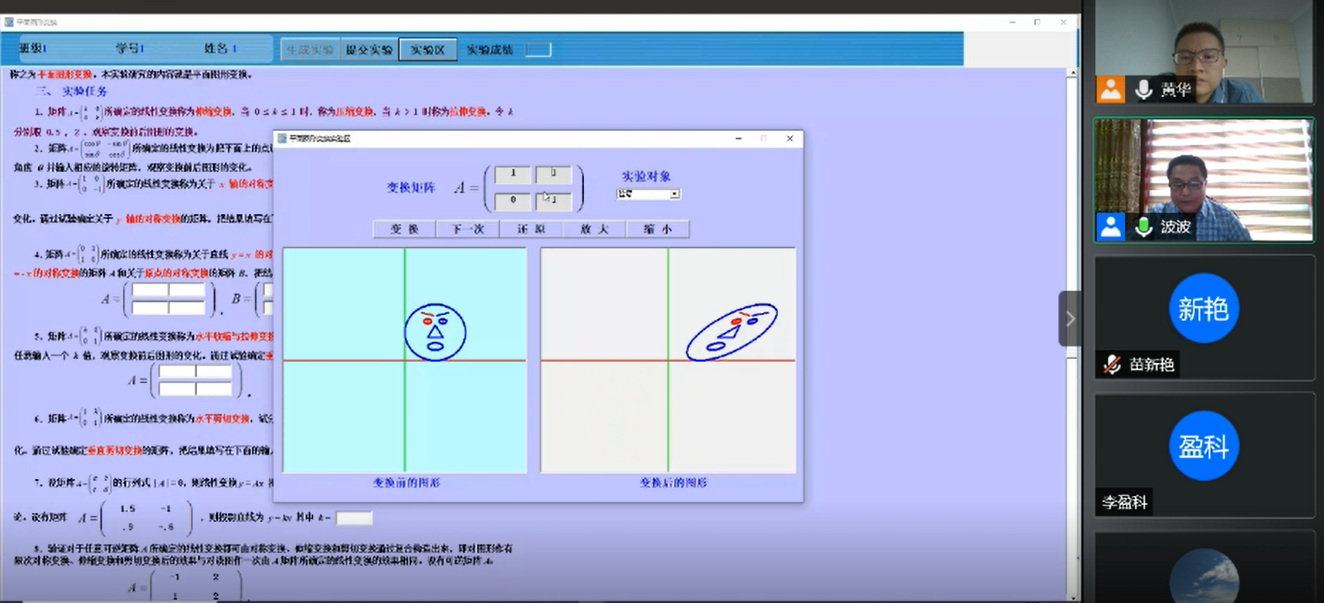Click the 新艳 round avatar
This screenshot has height=603, width=1324.
pyautogui.click(x=1203, y=308)
